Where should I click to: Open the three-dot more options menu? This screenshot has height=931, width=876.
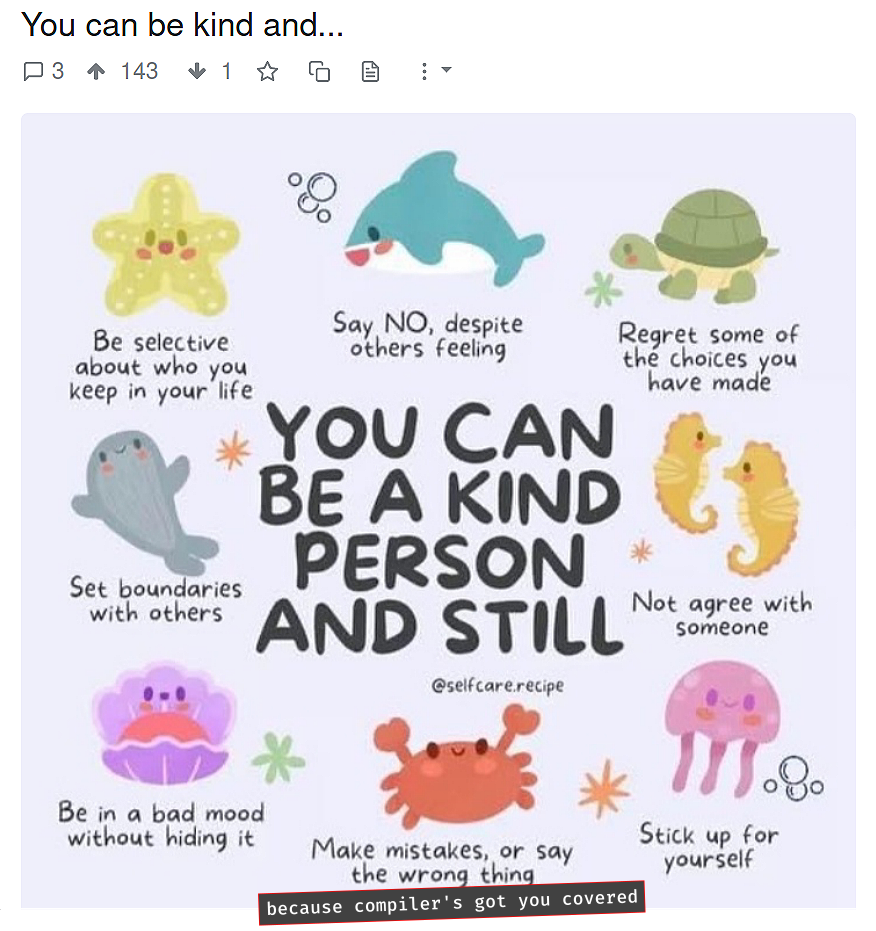[x=424, y=72]
